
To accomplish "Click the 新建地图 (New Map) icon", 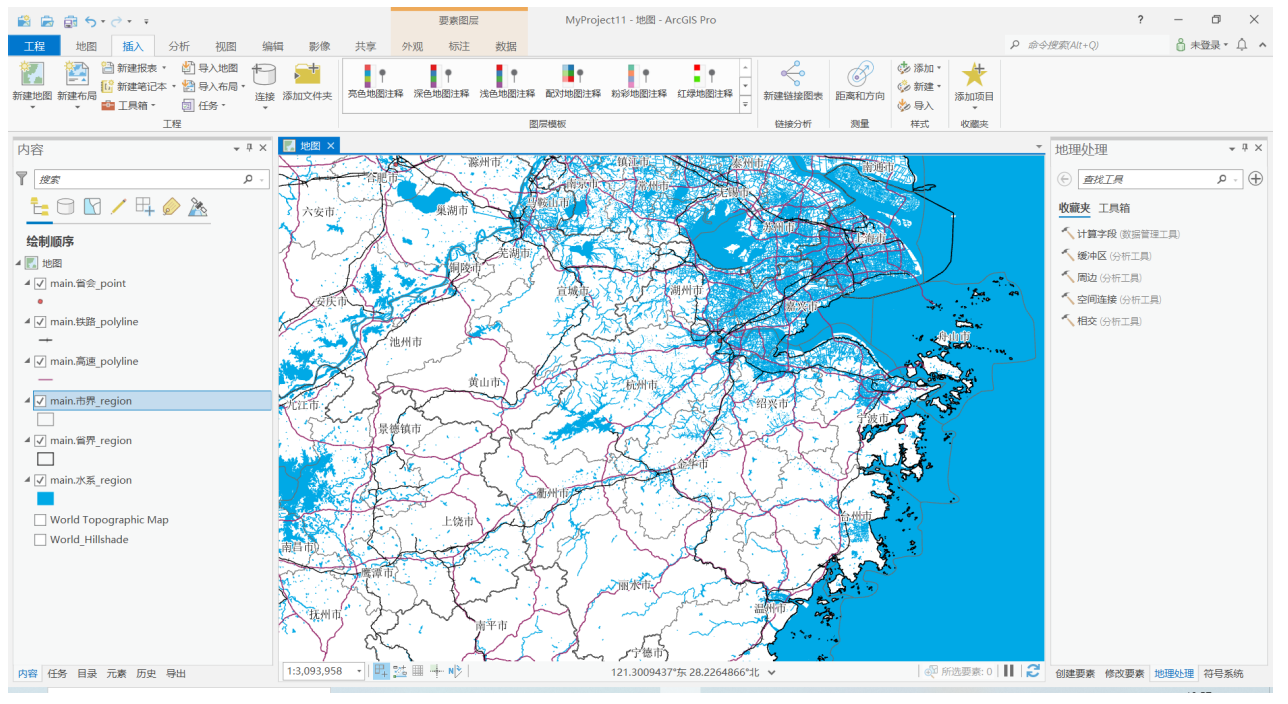I will click(x=31, y=74).
